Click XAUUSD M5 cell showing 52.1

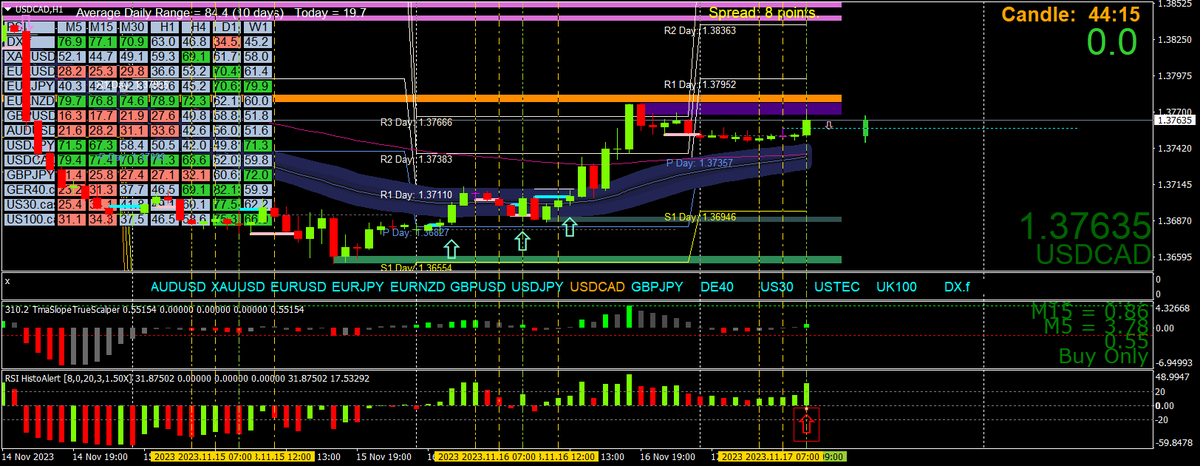pos(70,56)
